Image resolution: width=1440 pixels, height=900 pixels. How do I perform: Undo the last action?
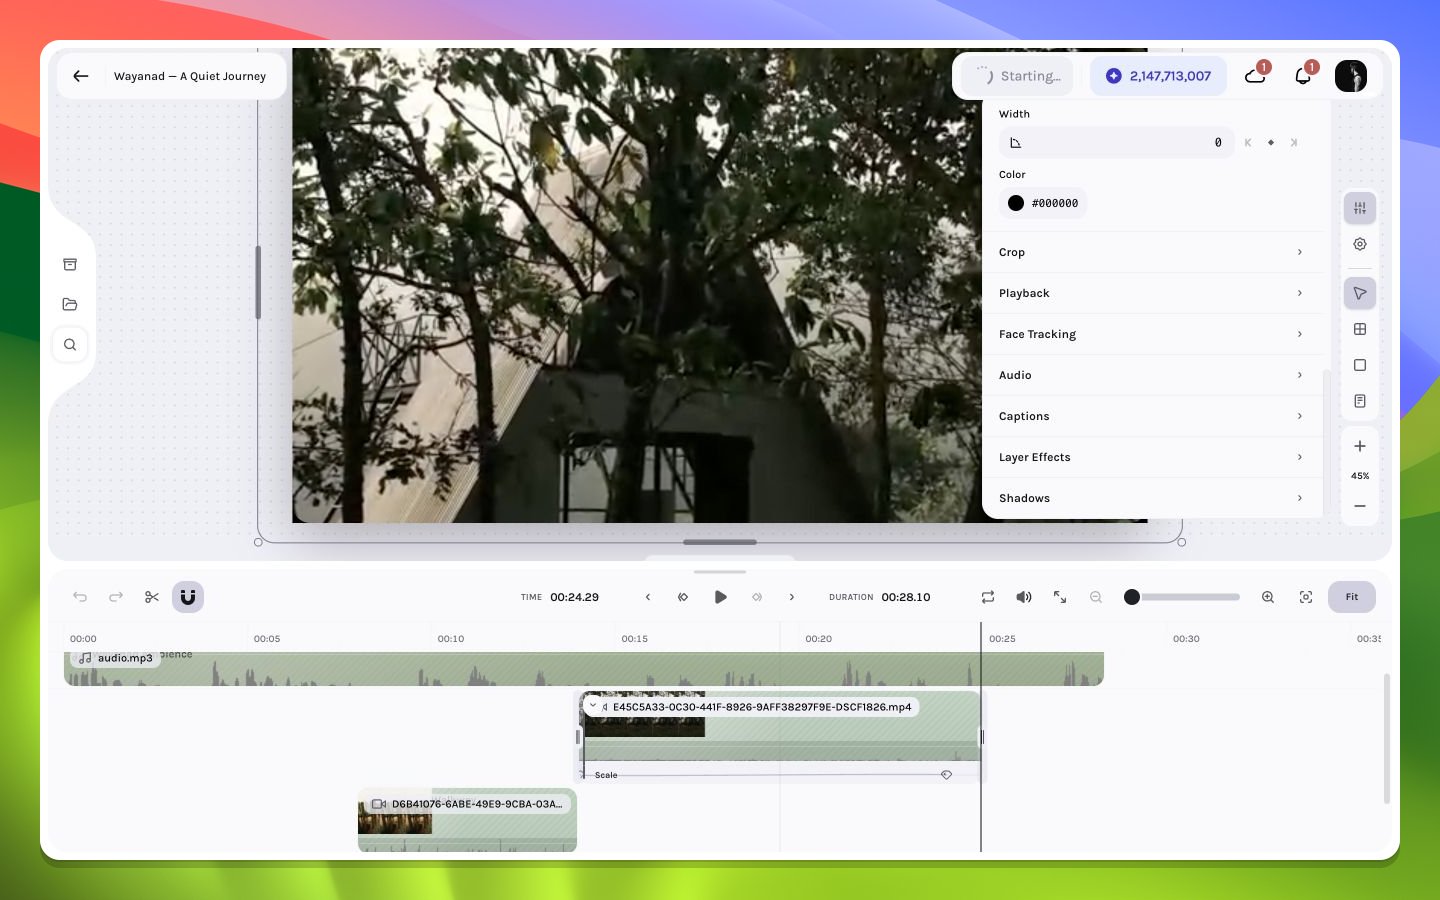[x=80, y=597]
